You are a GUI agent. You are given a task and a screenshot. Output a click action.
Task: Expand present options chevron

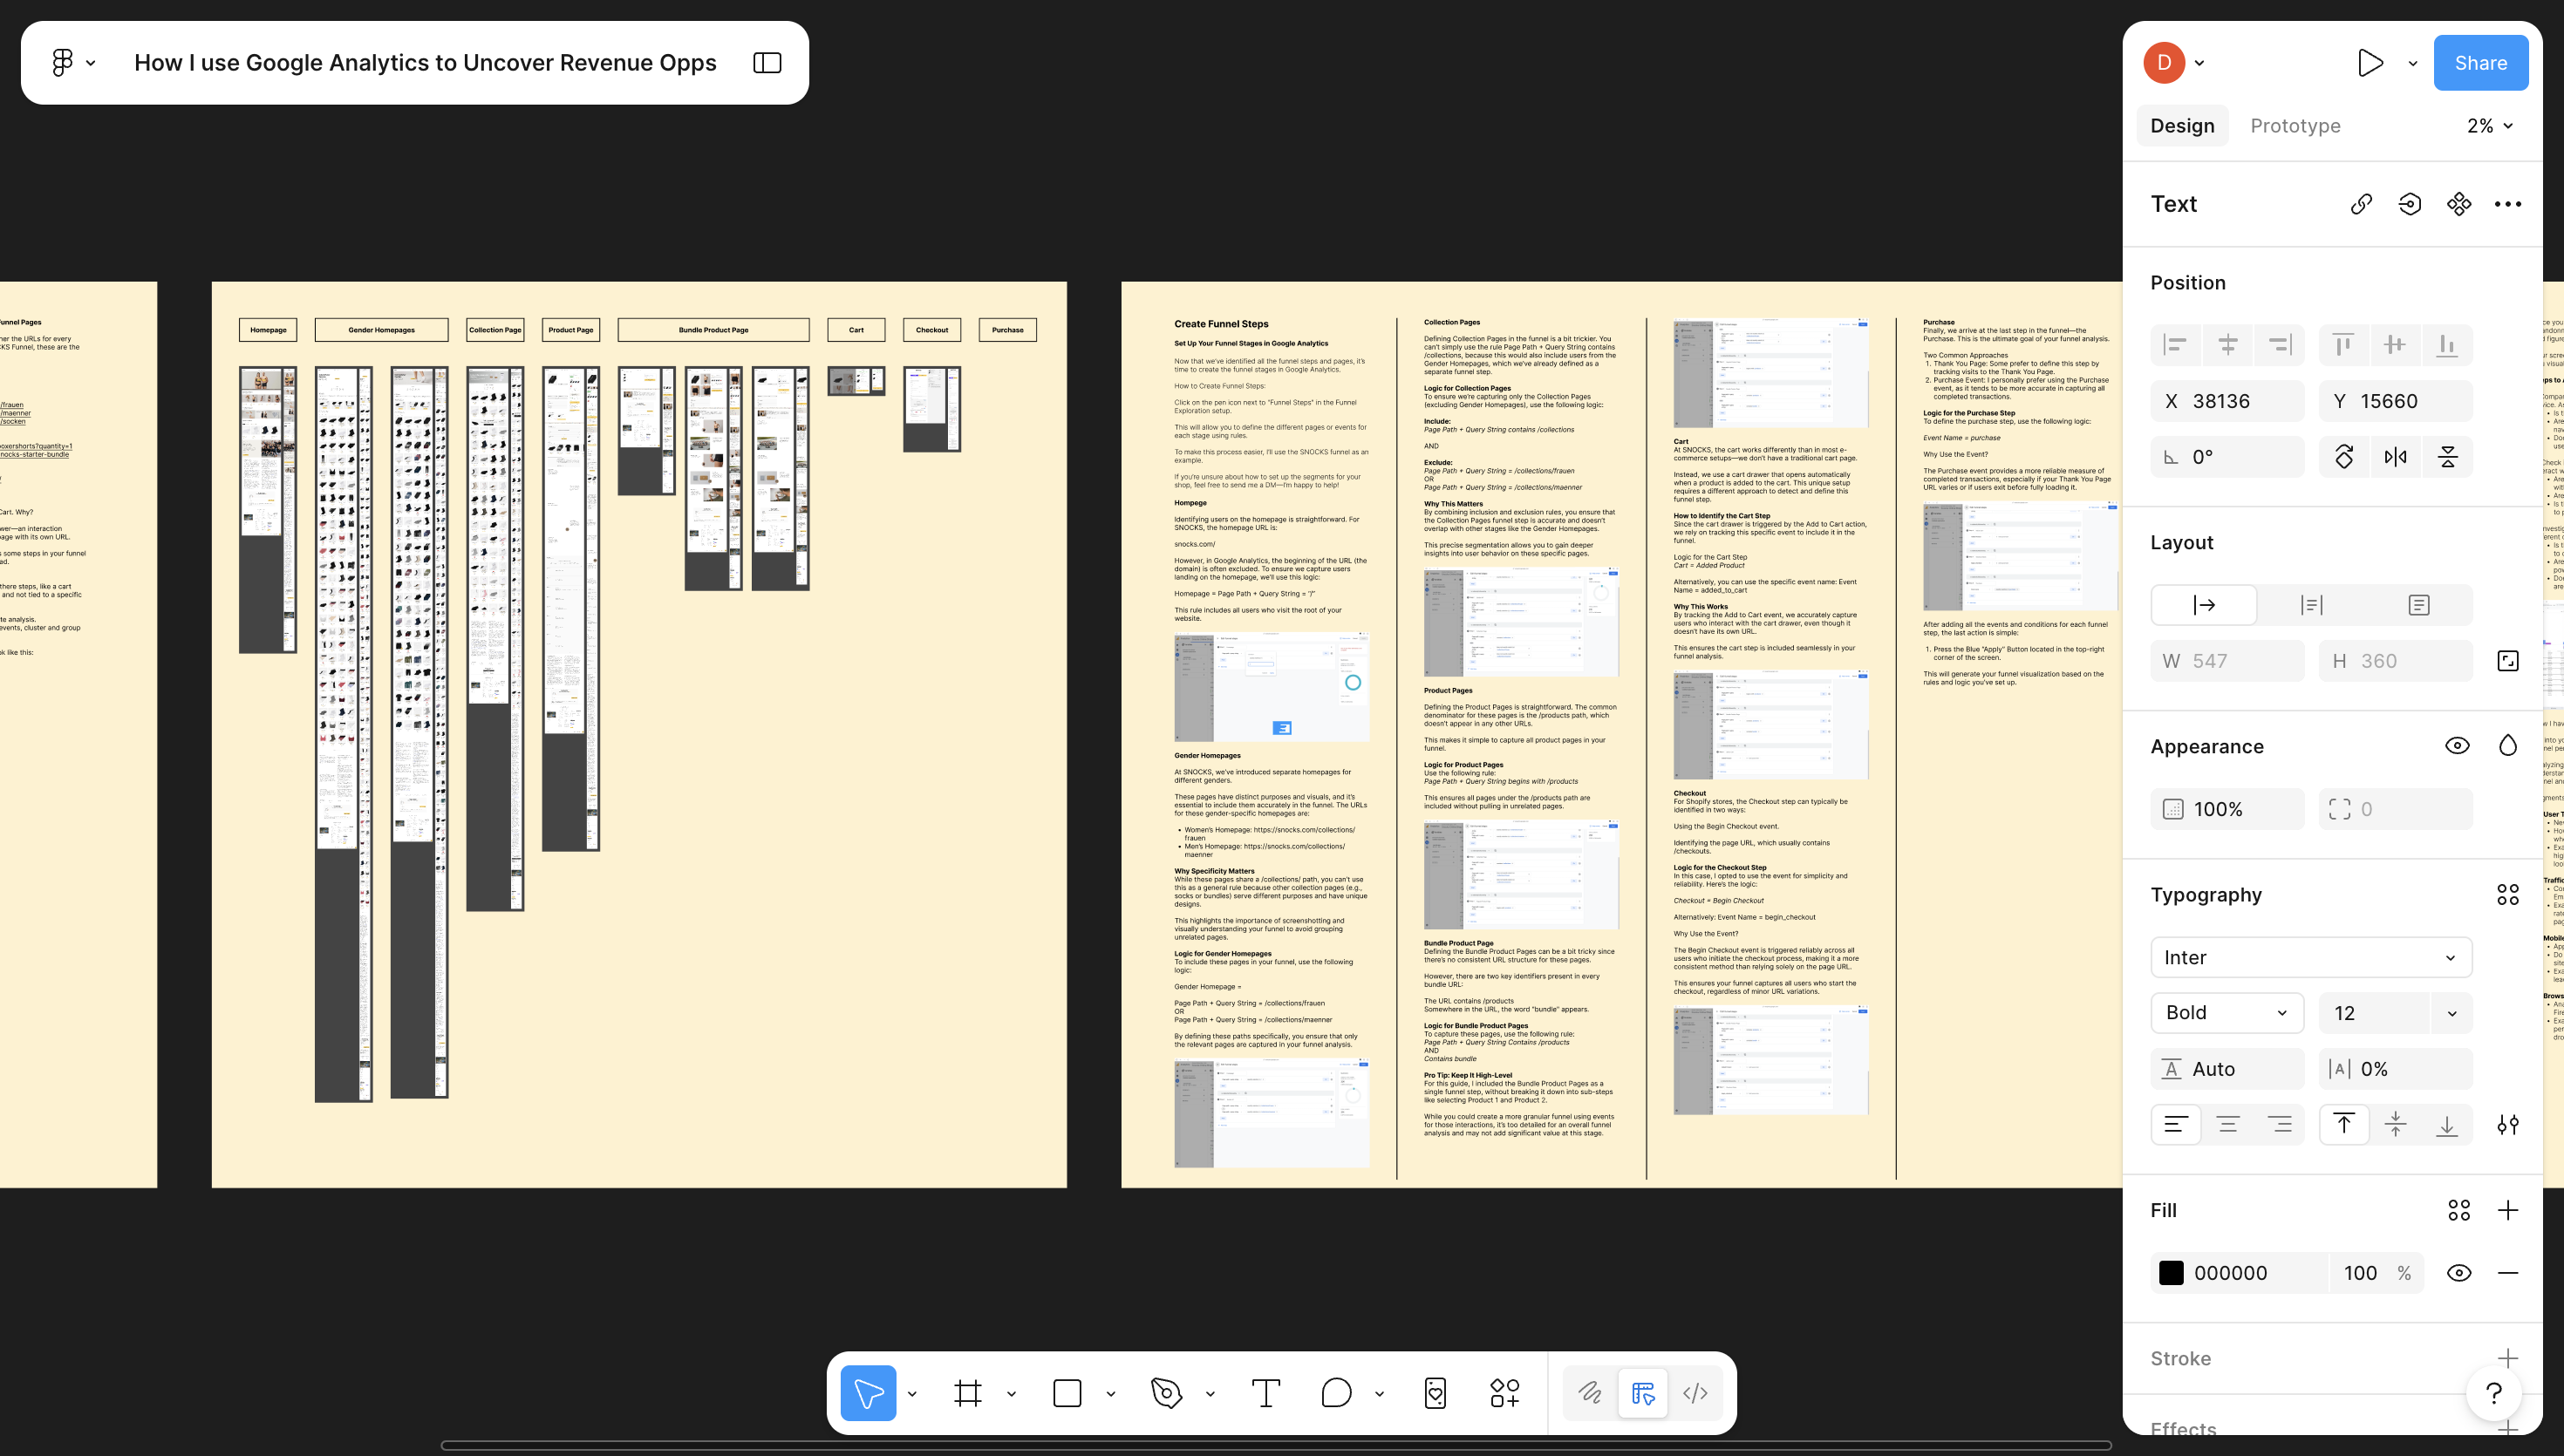(x=2413, y=63)
